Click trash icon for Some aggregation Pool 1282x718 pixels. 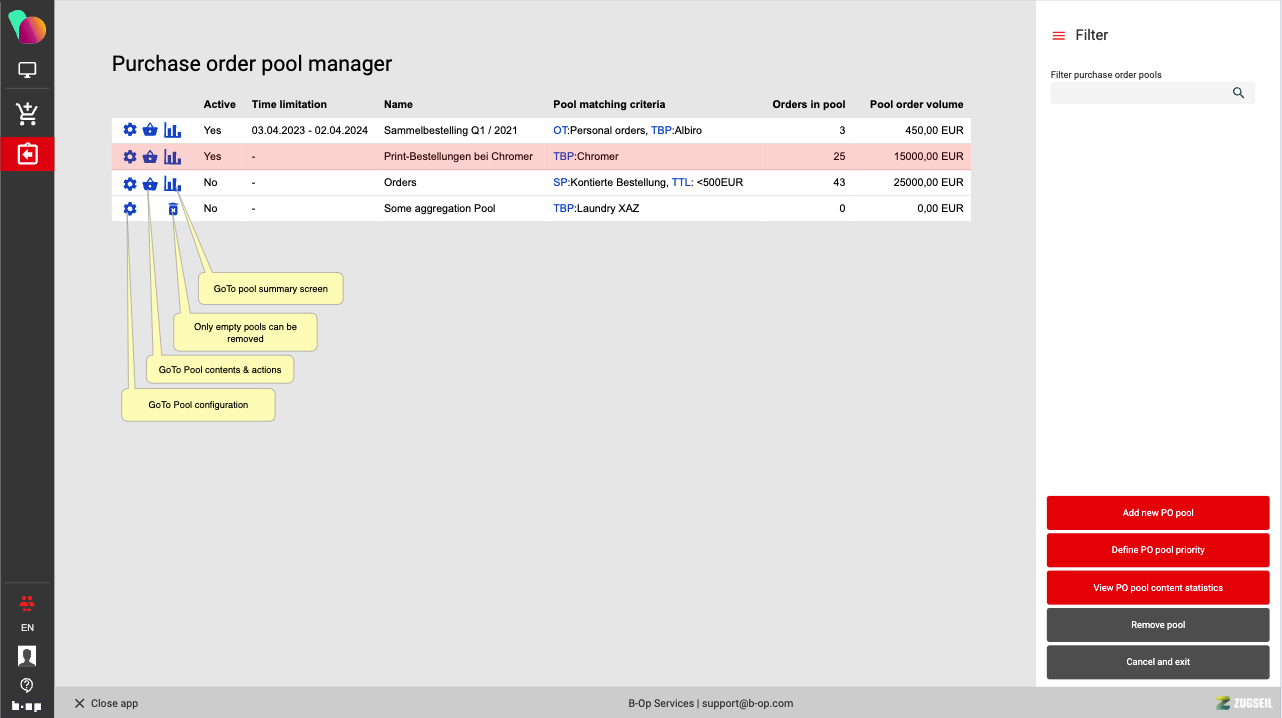[x=173, y=209]
